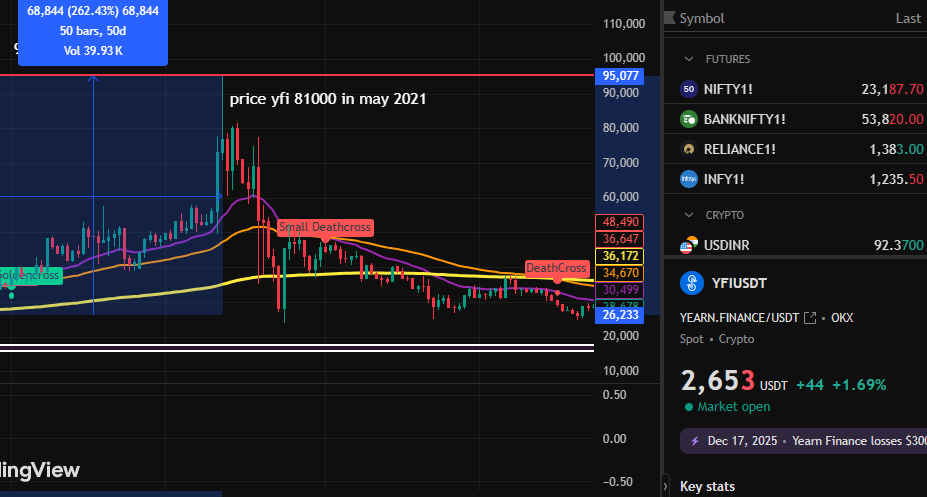Click the 92.3700 last price value
This screenshot has height=497, width=927.
click(x=899, y=245)
